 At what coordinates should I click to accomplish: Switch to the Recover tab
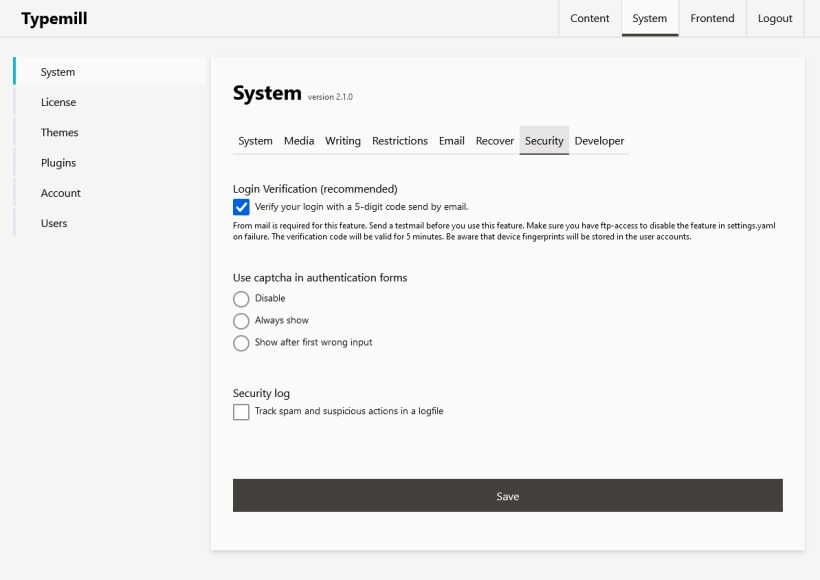tap(495, 141)
